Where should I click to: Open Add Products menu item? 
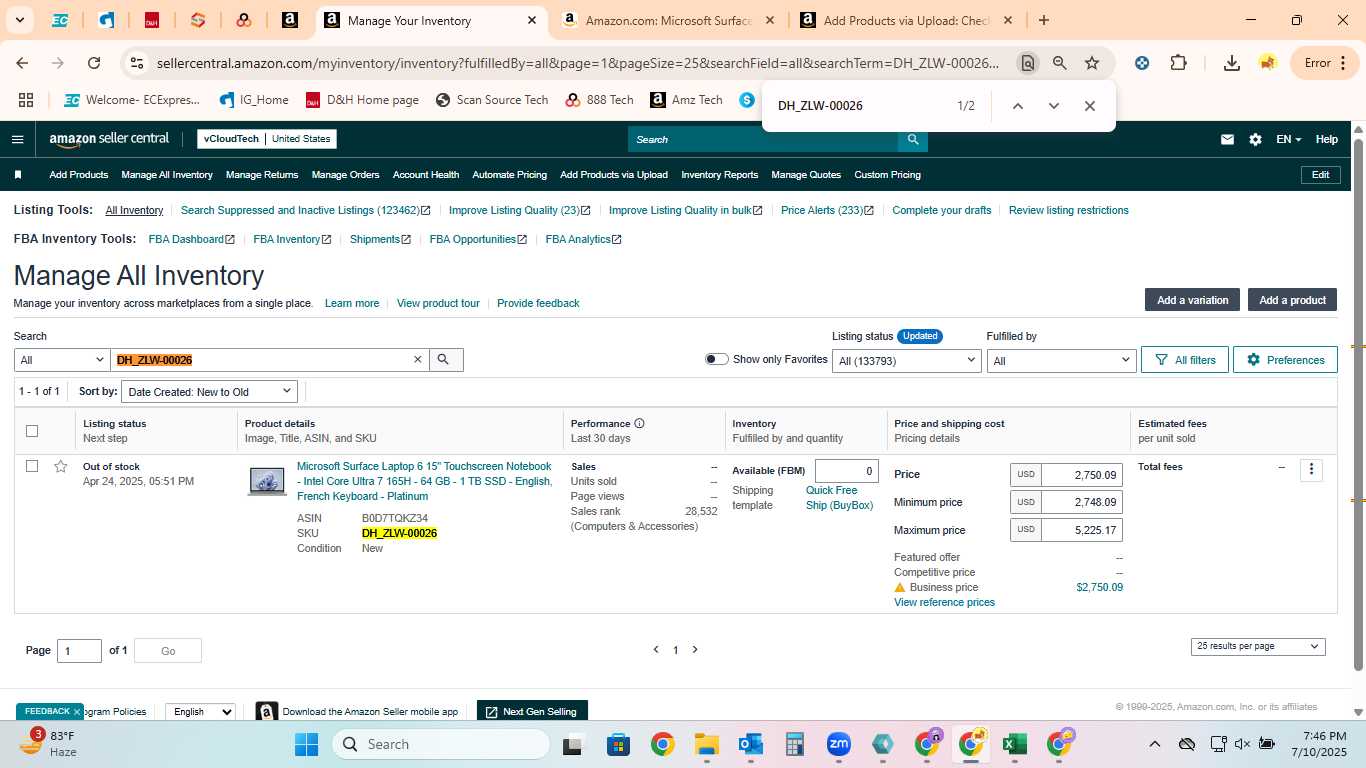pyautogui.click(x=79, y=174)
